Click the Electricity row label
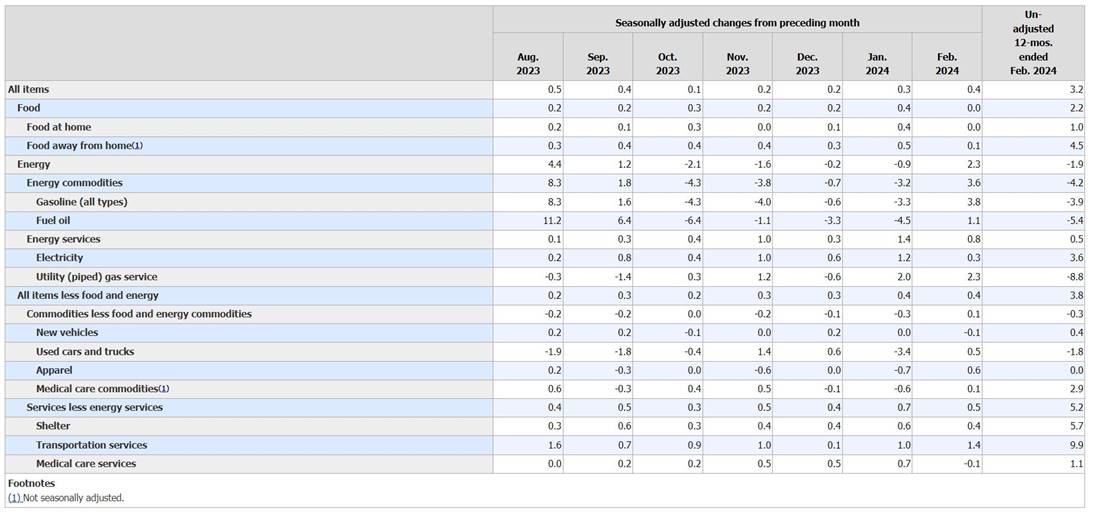The image size is (1094, 512). [59, 258]
